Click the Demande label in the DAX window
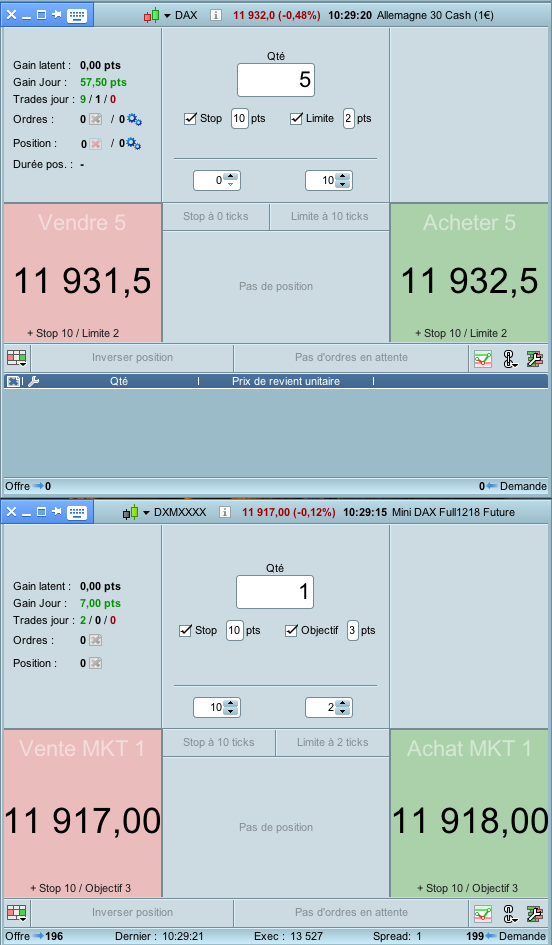This screenshot has height=945, width=552. (523, 486)
